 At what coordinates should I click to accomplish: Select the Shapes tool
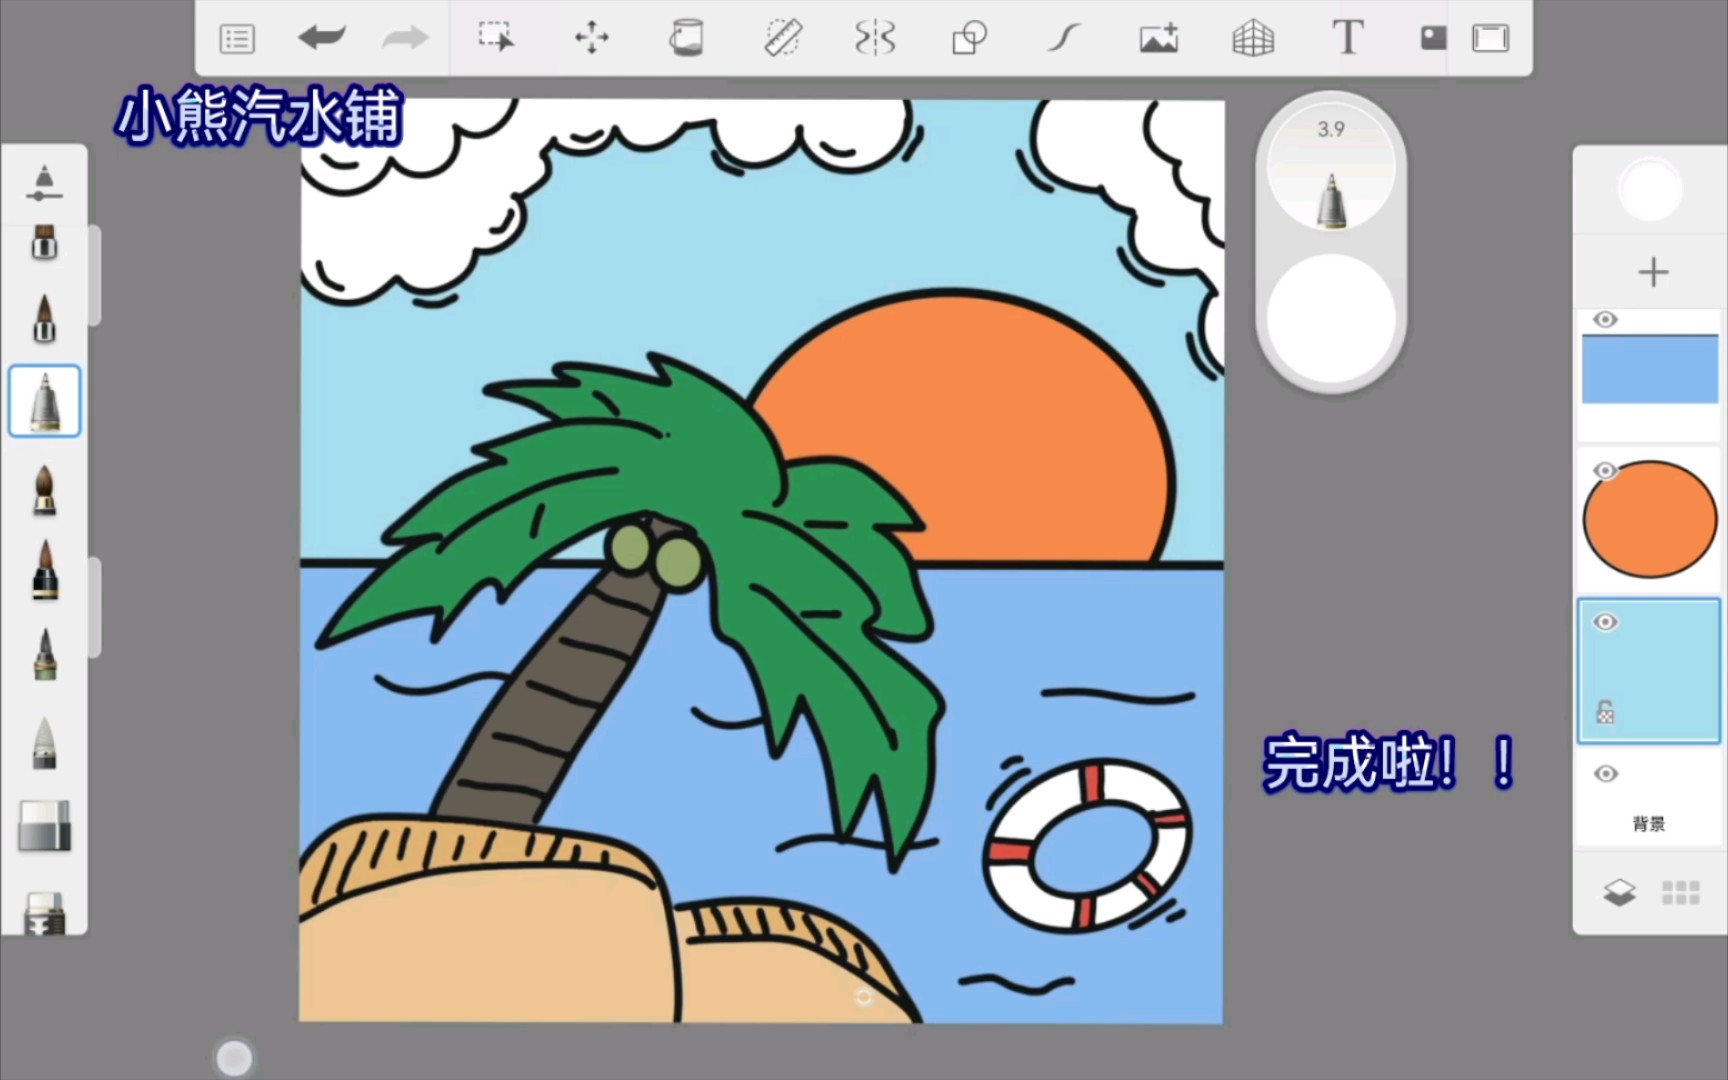(x=969, y=38)
